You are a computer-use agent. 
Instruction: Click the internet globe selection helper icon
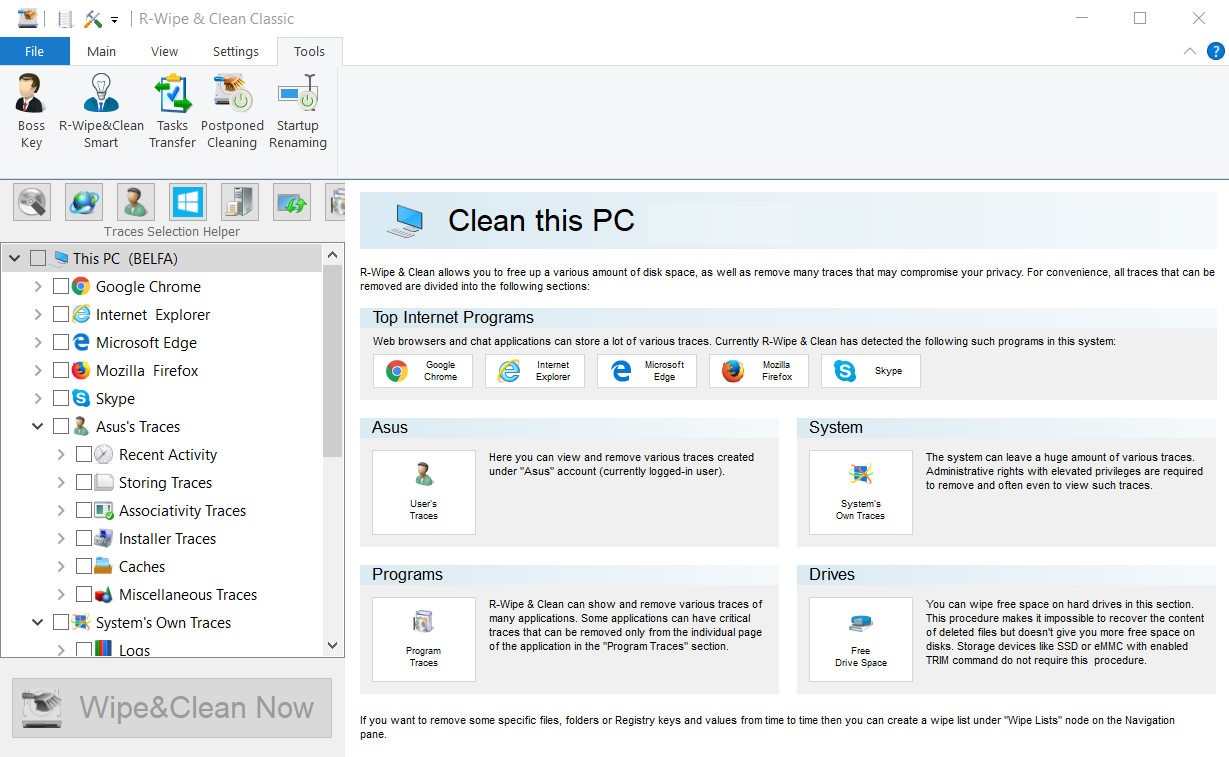[84, 202]
